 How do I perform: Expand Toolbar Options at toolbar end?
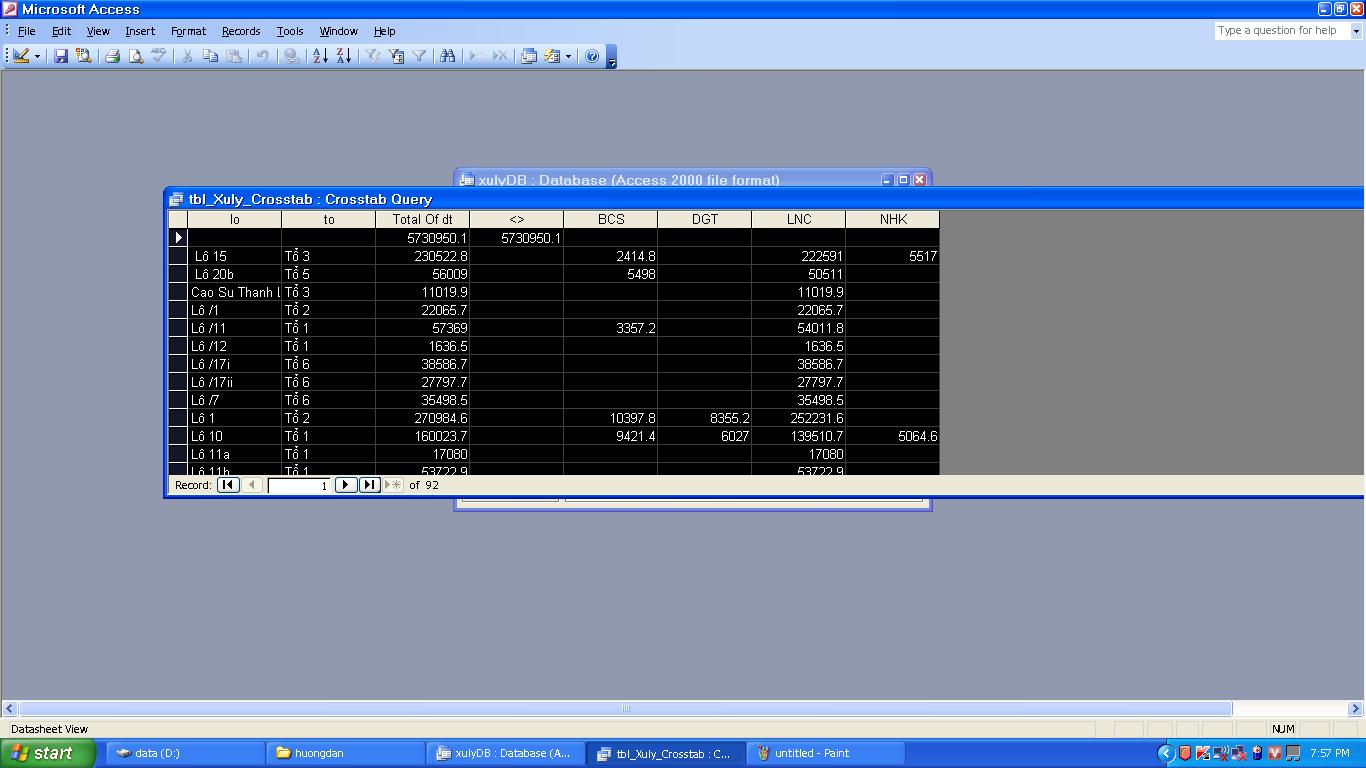click(611, 57)
